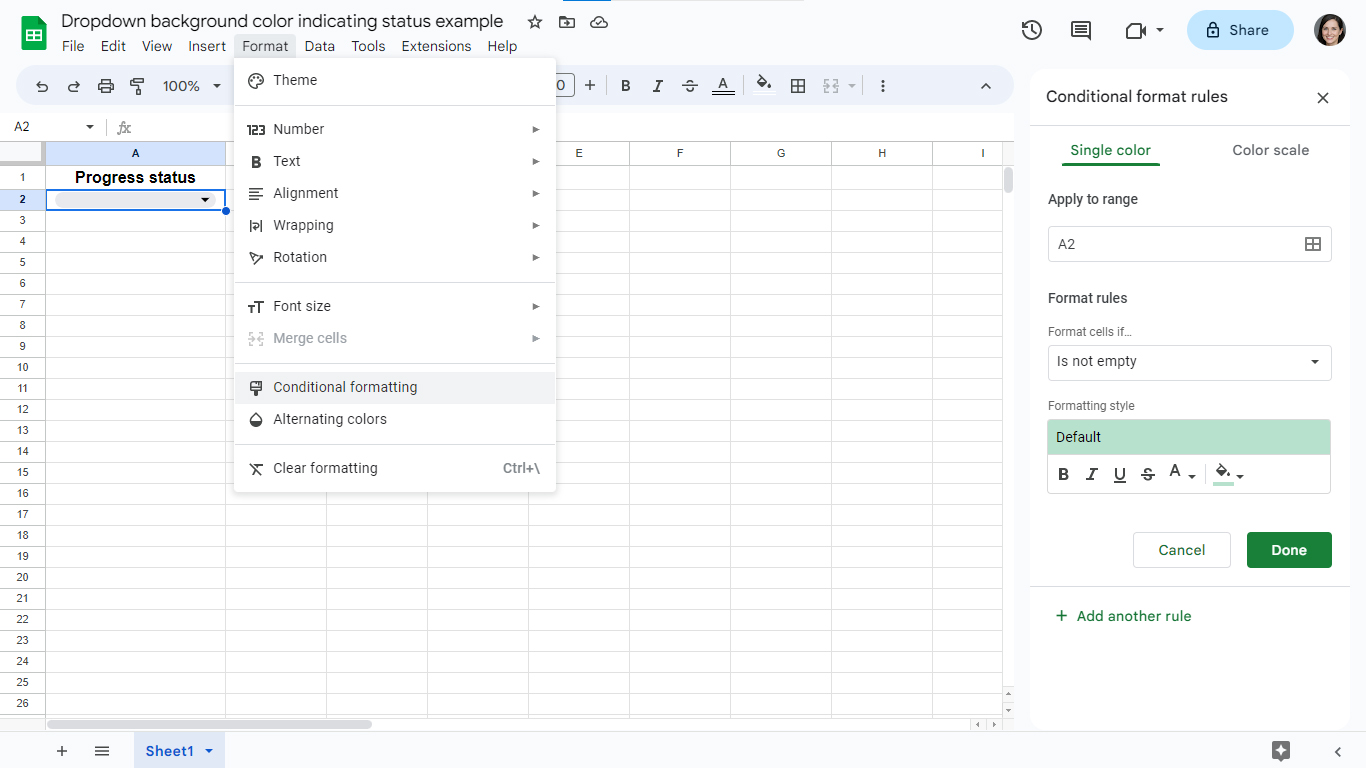Switch to the Single color tab
Screen dimensions: 1366x768
click(1110, 150)
